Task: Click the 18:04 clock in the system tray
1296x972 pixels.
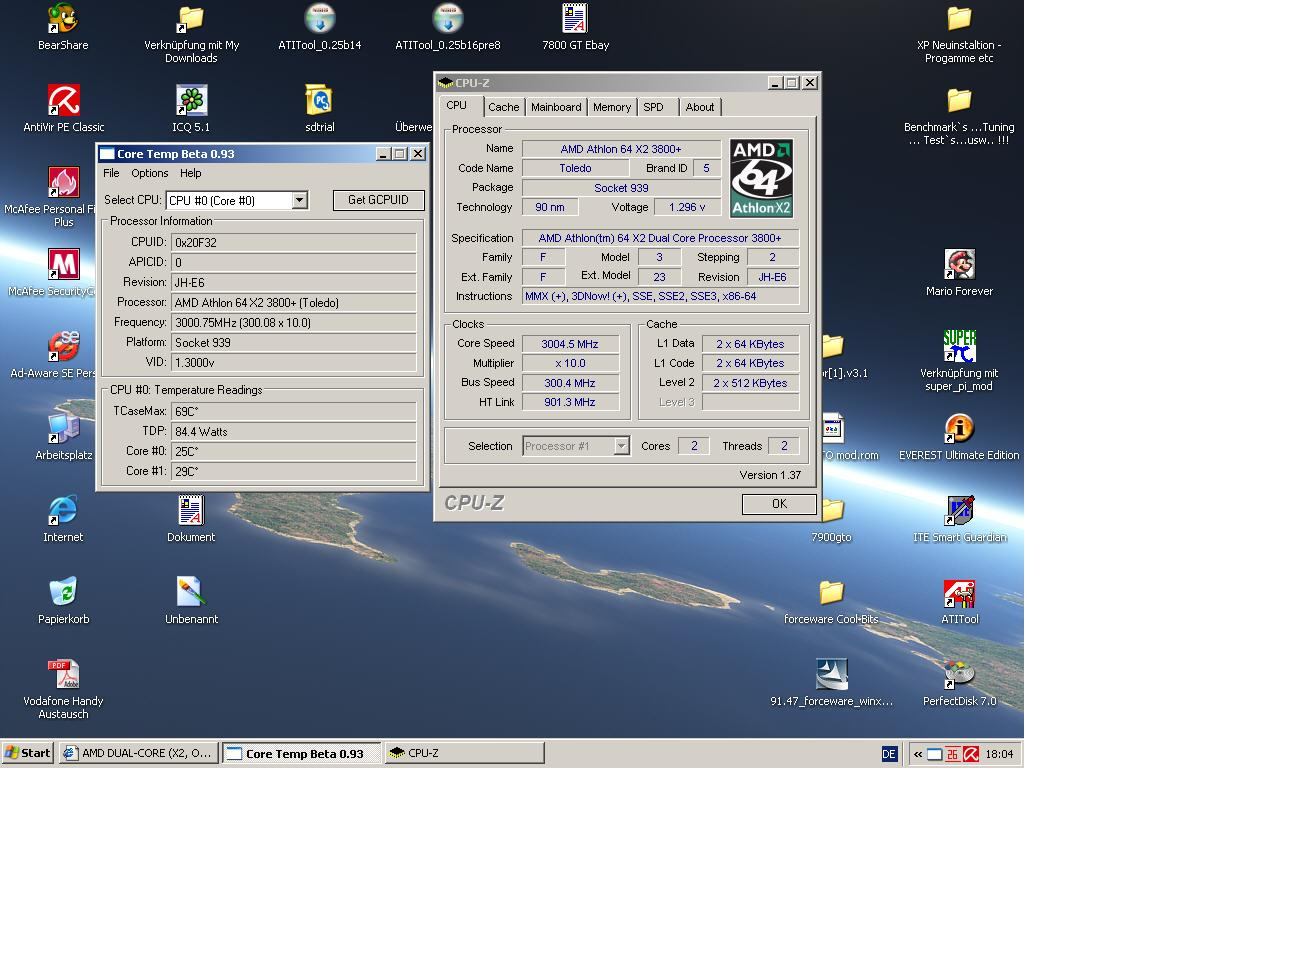Action: pyautogui.click(x=999, y=754)
